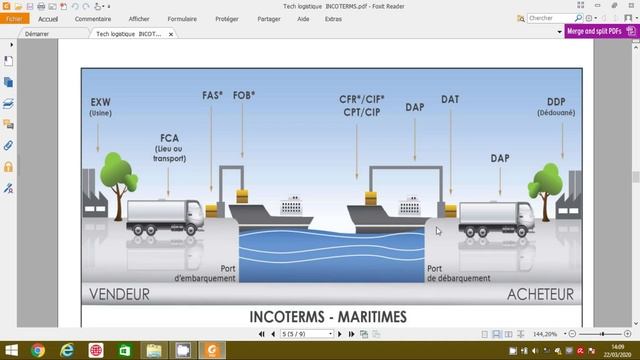Open Windows Start menu
The height and width of the screenshot is (360, 640).
coord(11,351)
